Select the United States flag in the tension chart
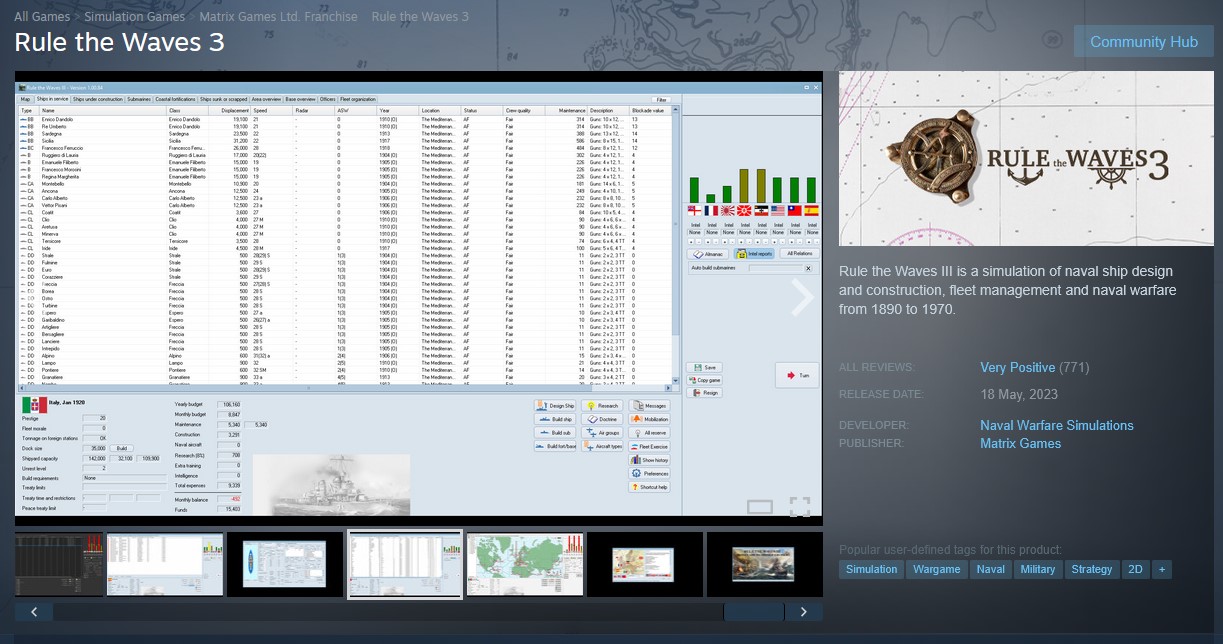The height and width of the screenshot is (644, 1223). [778, 211]
